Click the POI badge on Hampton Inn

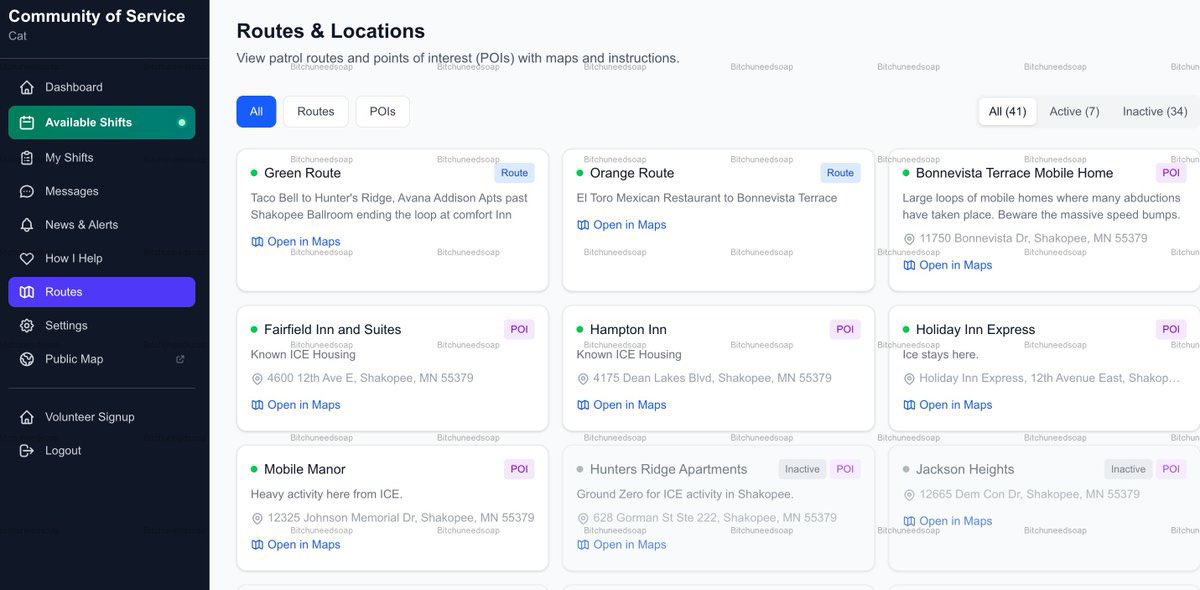[x=845, y=330]
